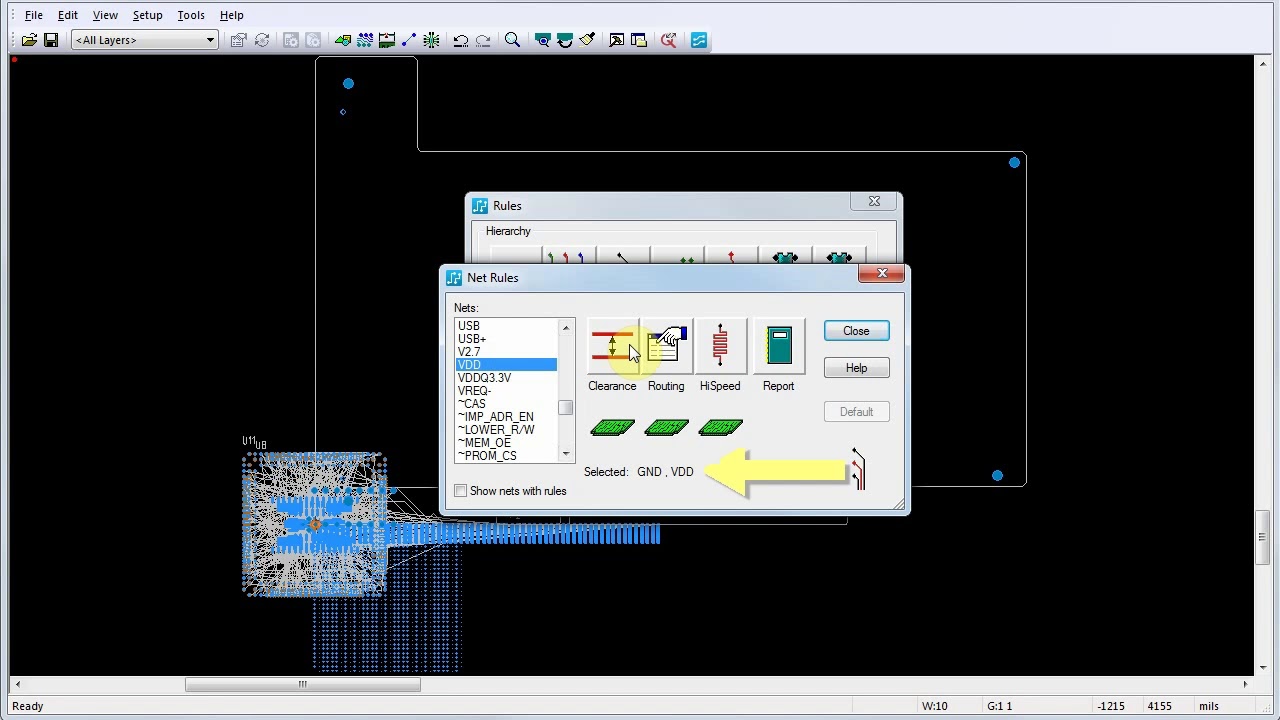Open the Tools menu
The image size is (1280, 720).
[x=191, y=15]
